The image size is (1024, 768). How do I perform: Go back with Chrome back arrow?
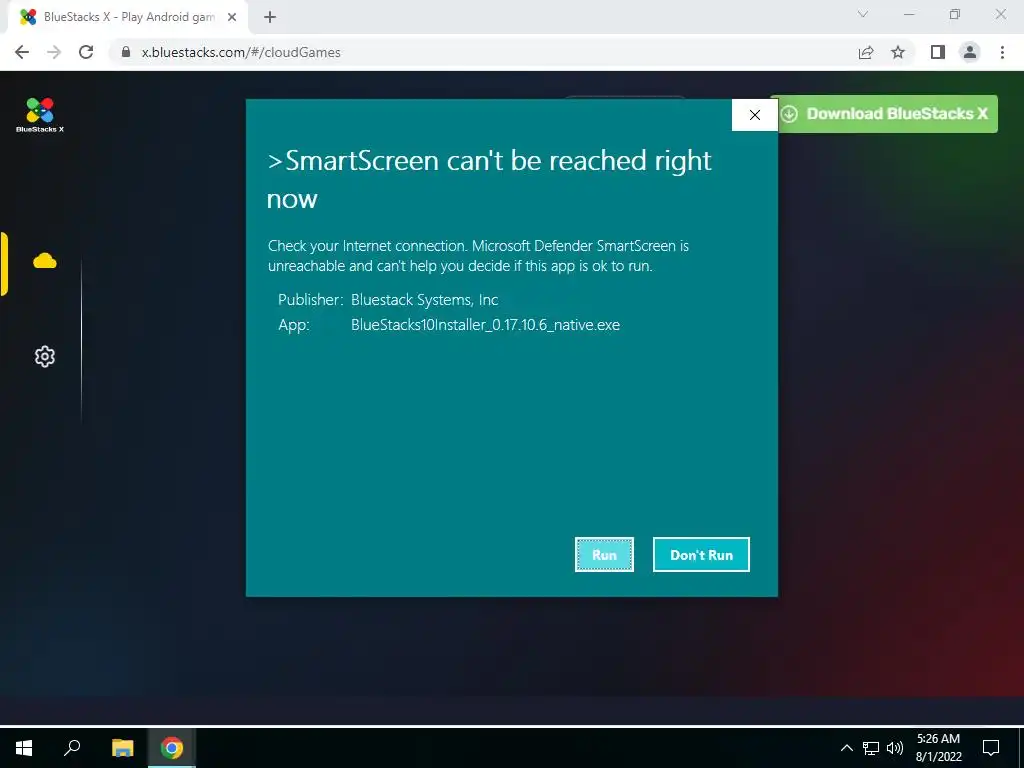point(22,52)
